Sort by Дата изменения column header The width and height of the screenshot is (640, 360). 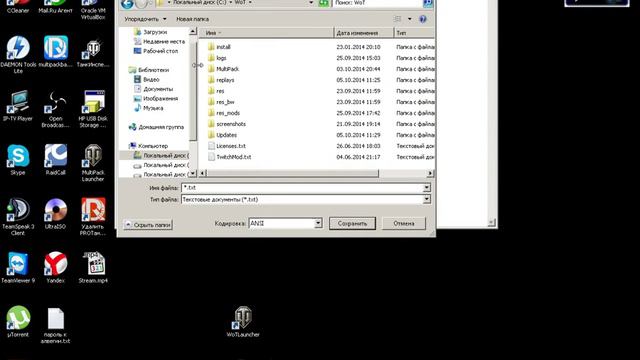point(364,33)
